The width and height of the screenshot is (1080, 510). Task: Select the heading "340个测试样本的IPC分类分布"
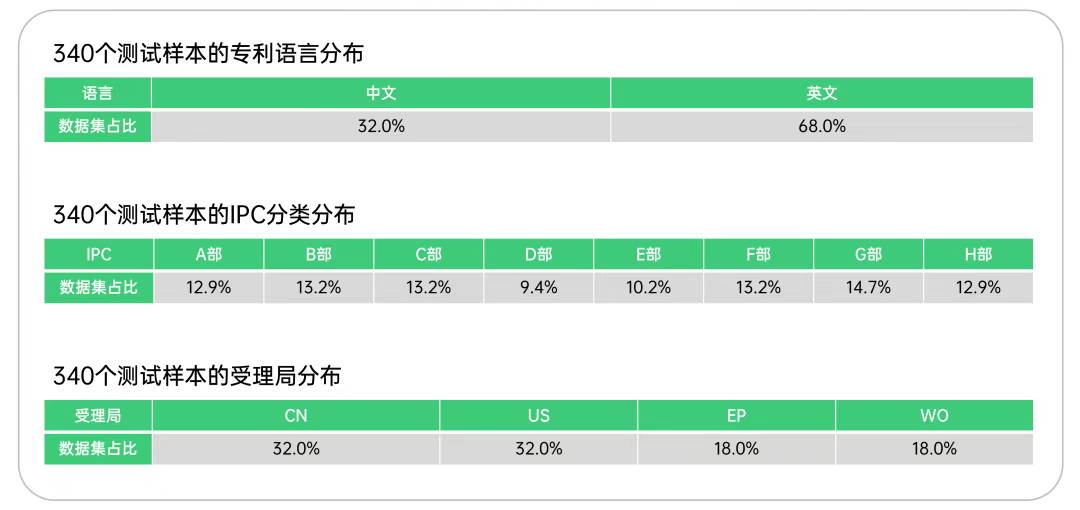point(204,214)
